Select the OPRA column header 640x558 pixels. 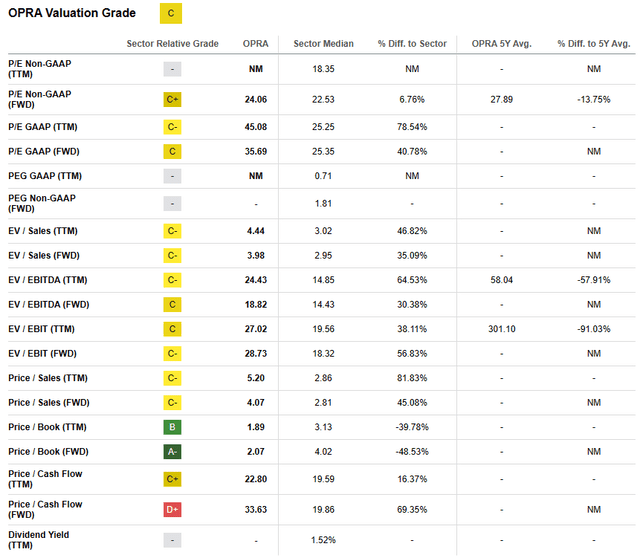(256, 44)
